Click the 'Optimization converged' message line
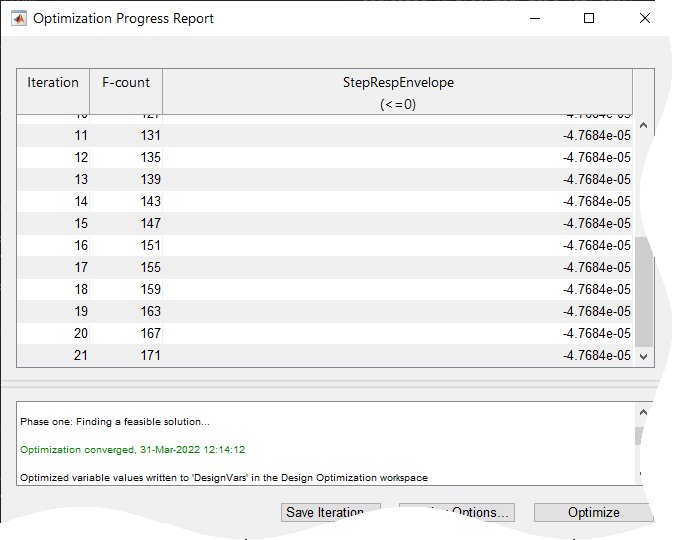 132,450
